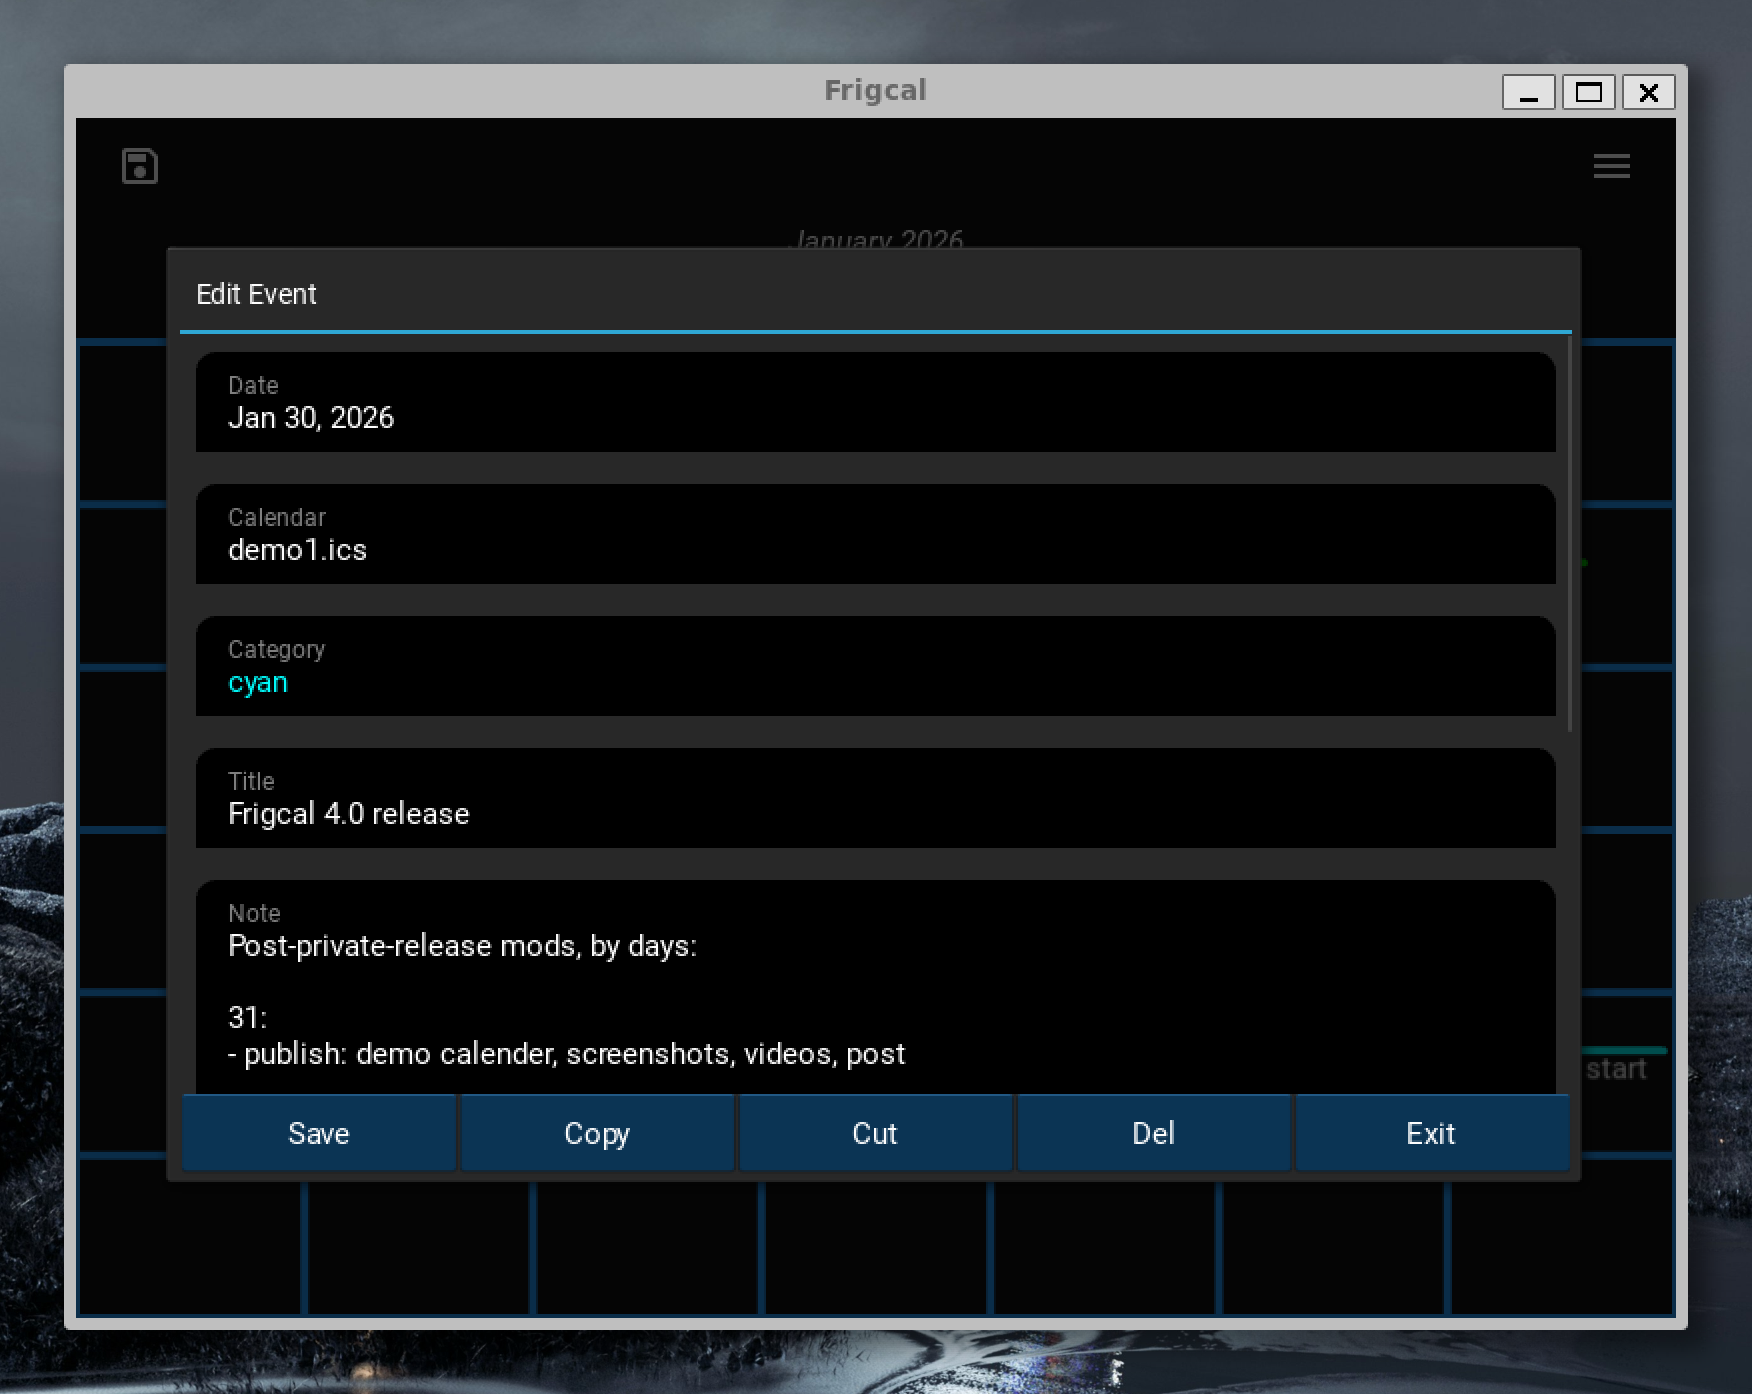1752x1394 pixels.
Task: Click into the Note text area
Action: point(875,987)
